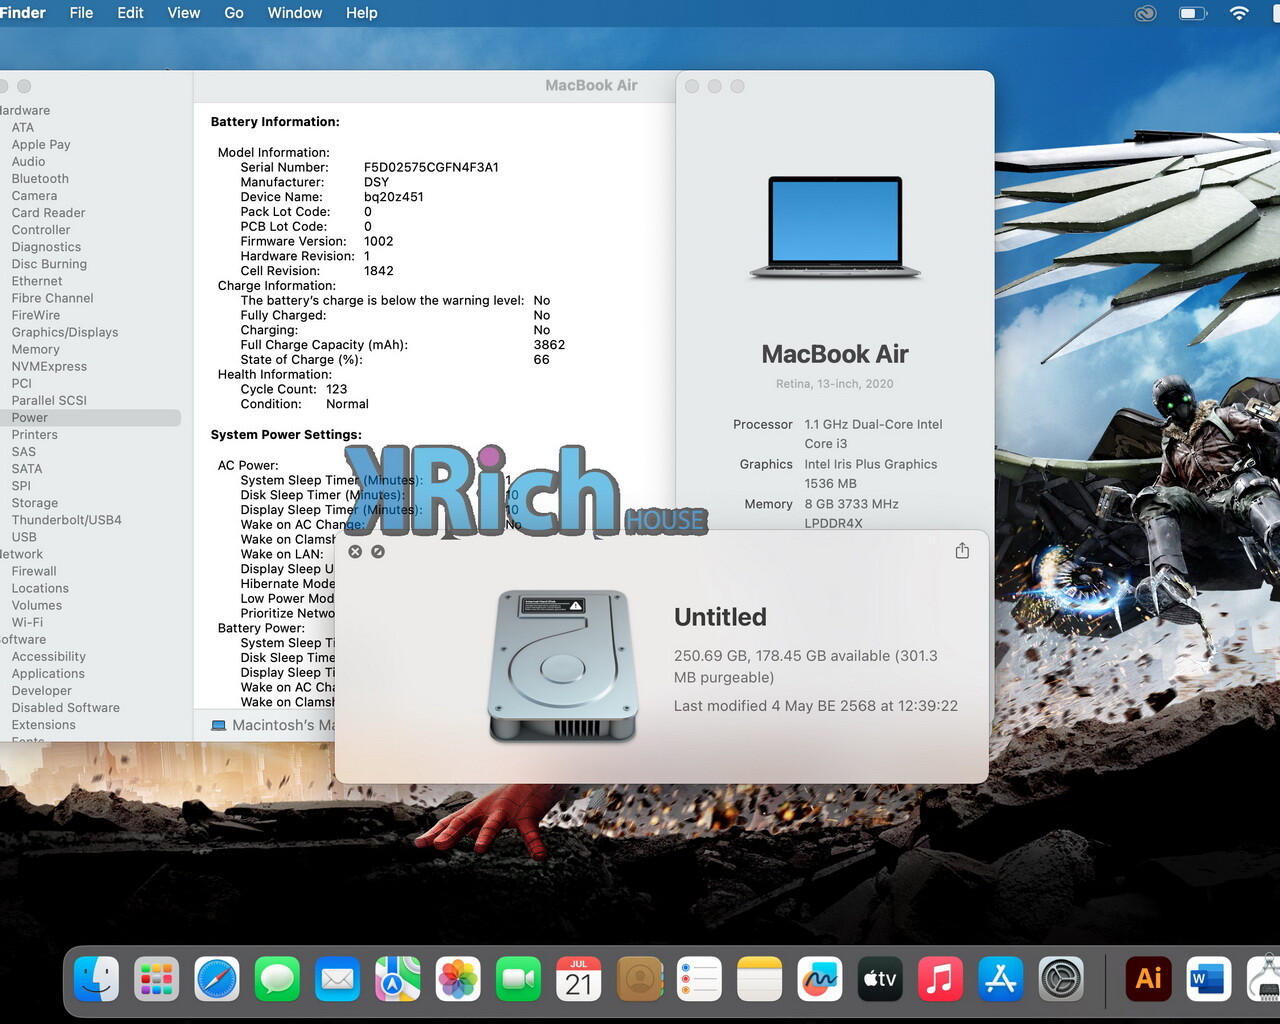Select Wi-Fi in the sidebar list
Viewport: 1280px width, 1024px height.
pyautogui.click(x=27, y=622)
